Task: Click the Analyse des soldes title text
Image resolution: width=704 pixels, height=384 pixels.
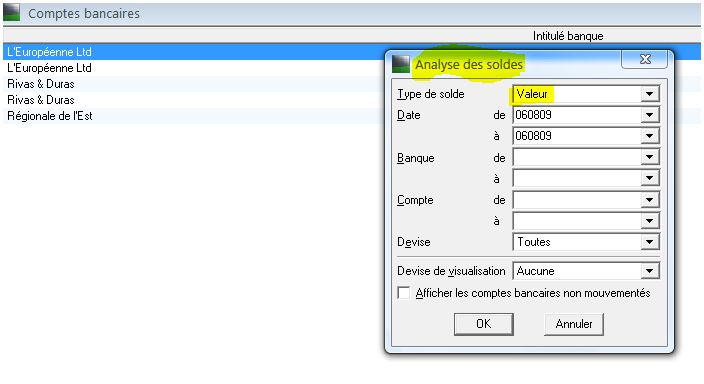Action: (469, 65)
